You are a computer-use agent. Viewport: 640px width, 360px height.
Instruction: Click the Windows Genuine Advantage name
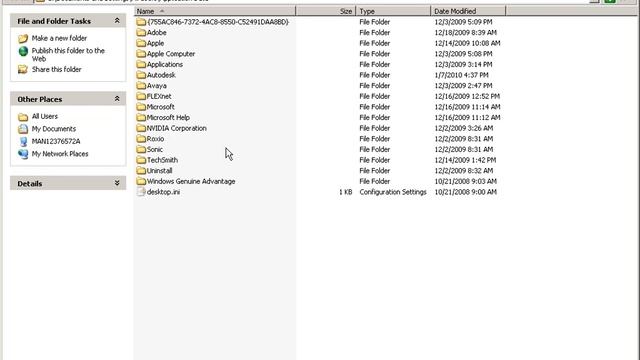click(191, 181)
